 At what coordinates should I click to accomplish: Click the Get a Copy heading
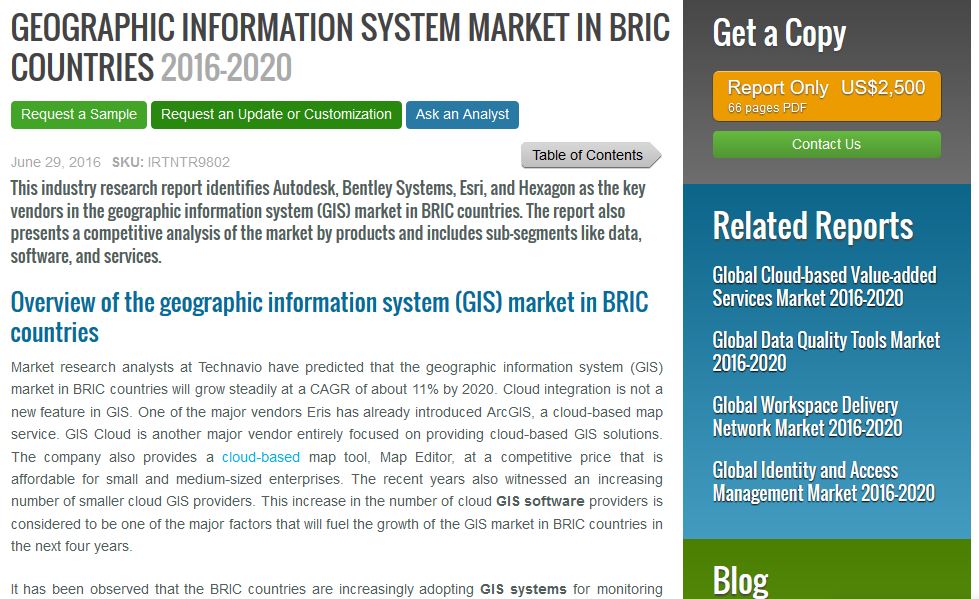coord(779,33)
